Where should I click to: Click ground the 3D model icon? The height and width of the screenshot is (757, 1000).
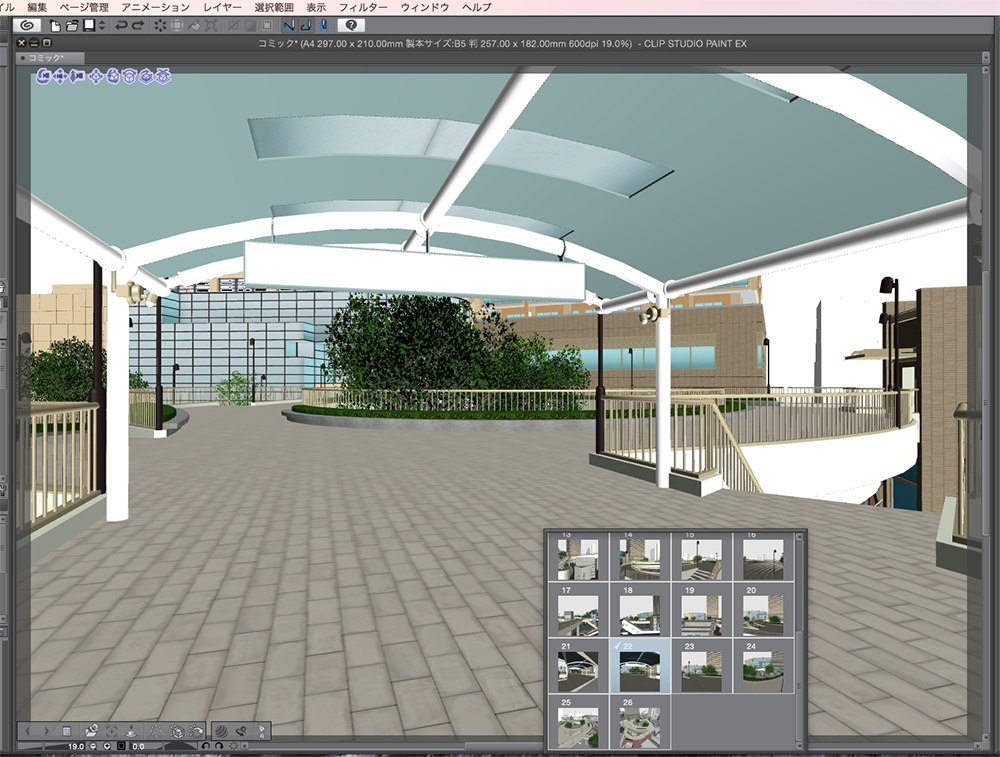131,730
